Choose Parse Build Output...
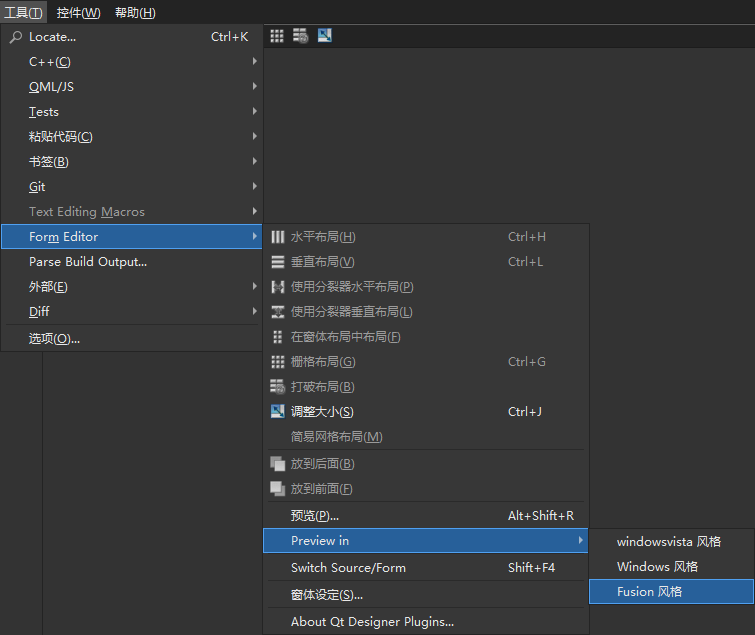 pos(131,262)
